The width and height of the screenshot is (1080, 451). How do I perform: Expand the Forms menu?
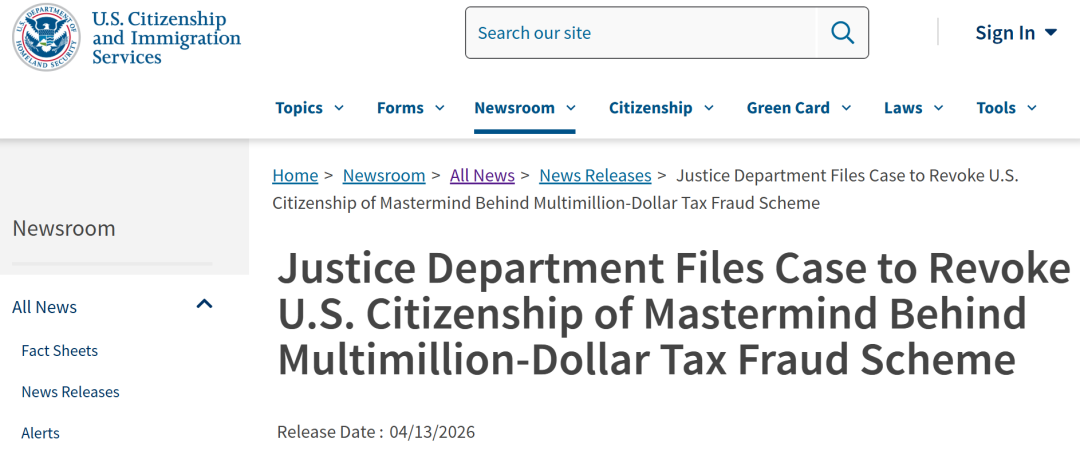point(411,108)
